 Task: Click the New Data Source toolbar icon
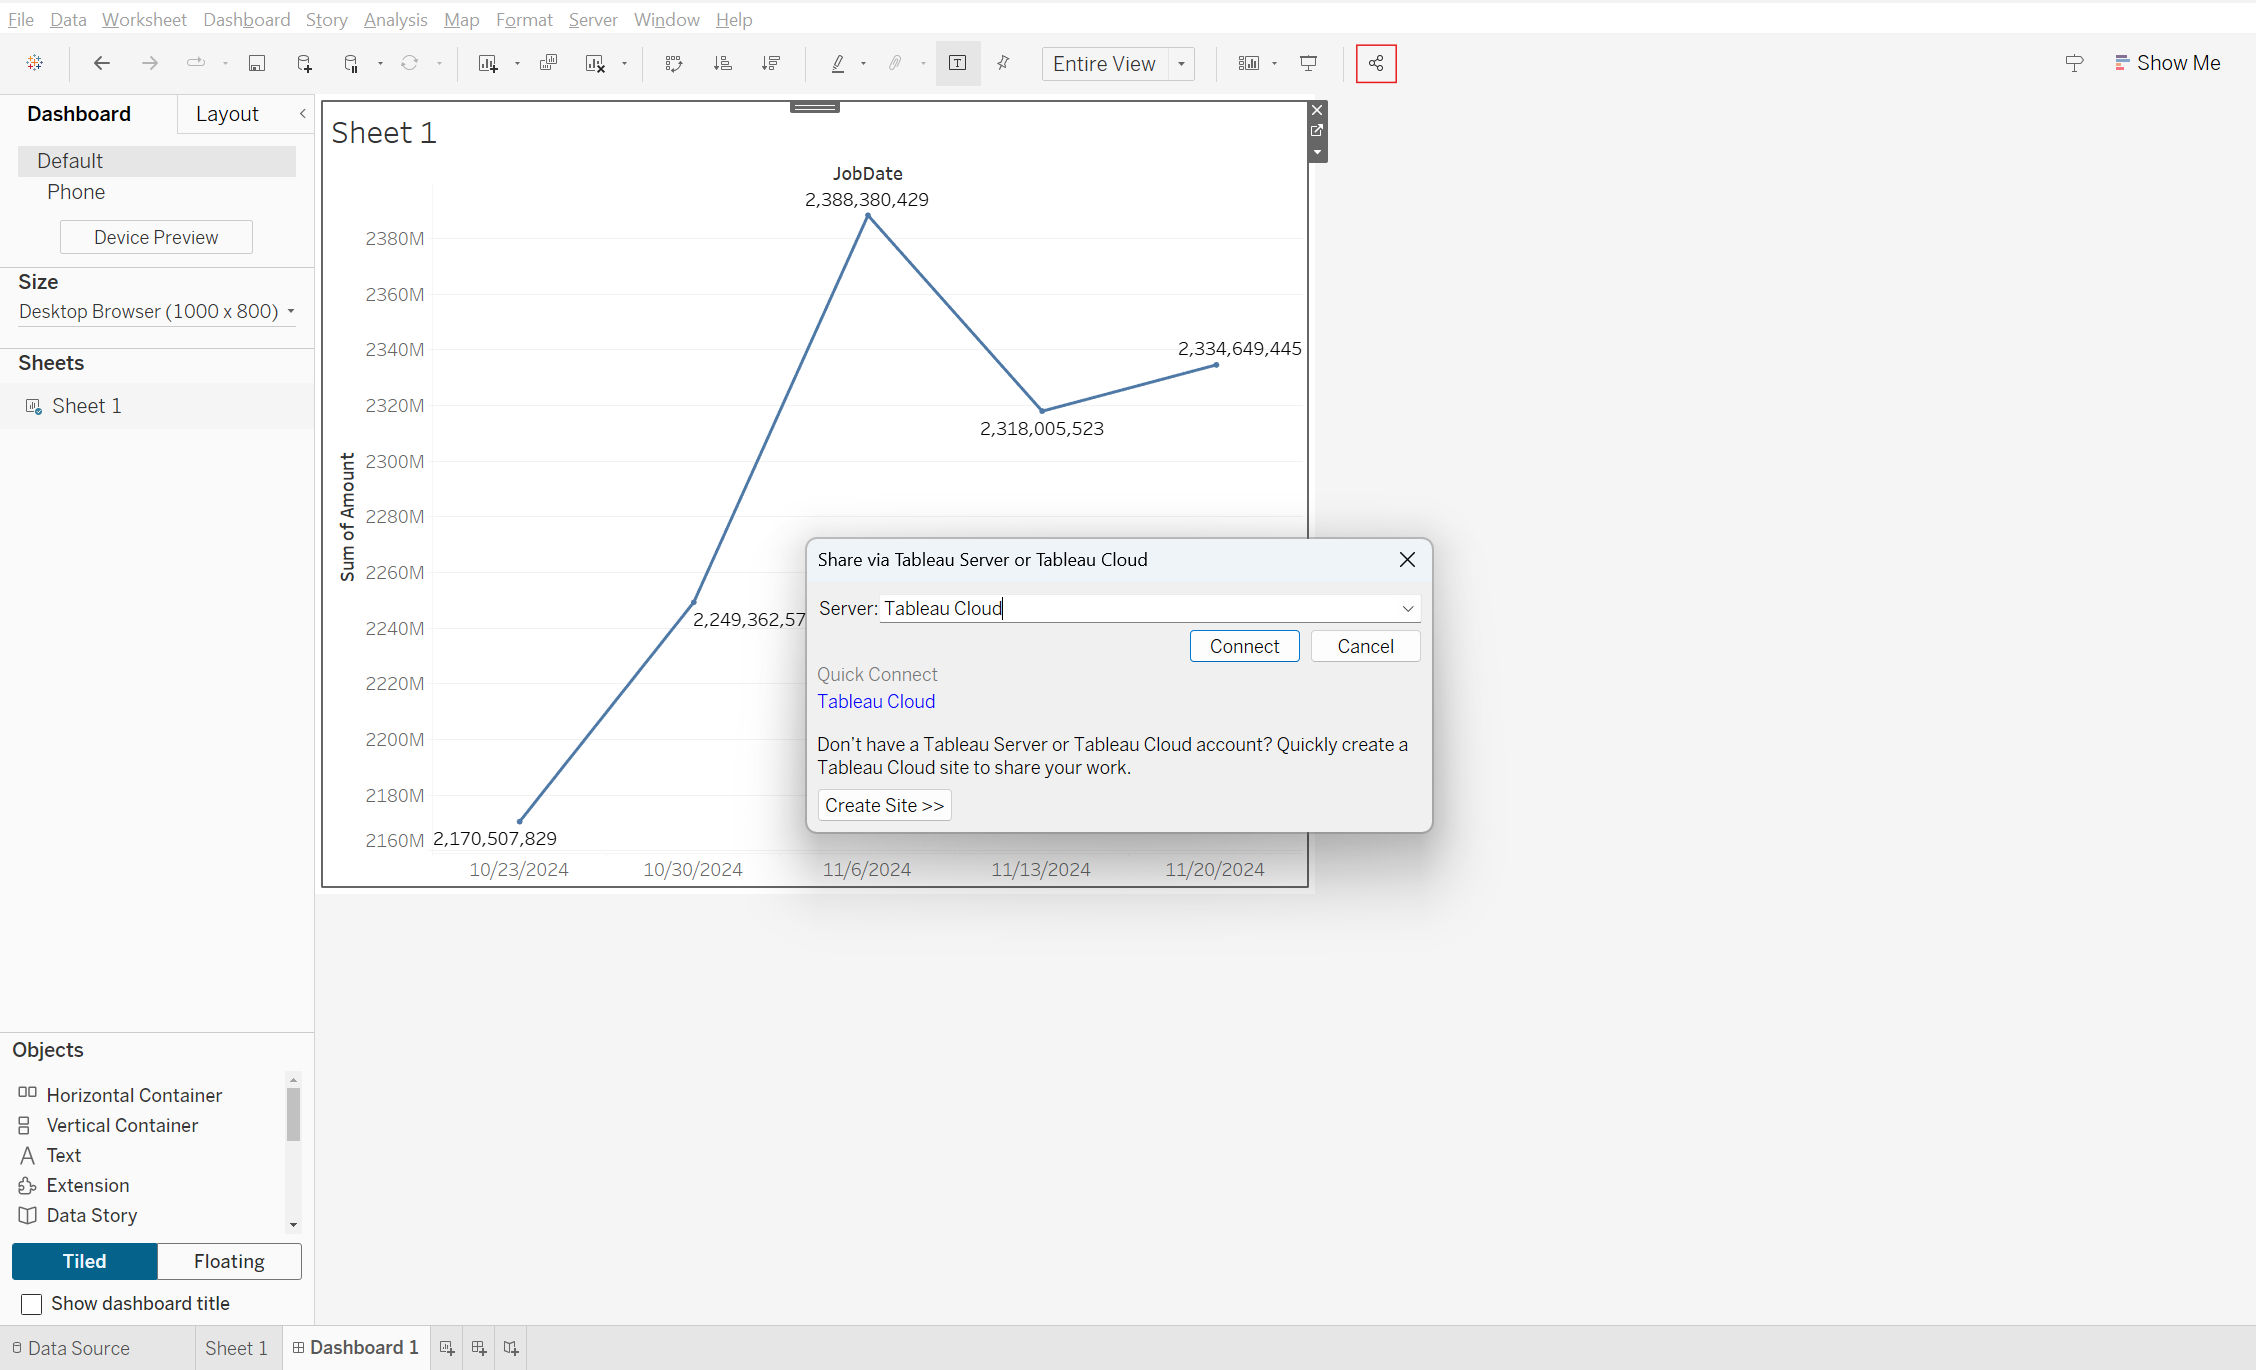point(303,63)
